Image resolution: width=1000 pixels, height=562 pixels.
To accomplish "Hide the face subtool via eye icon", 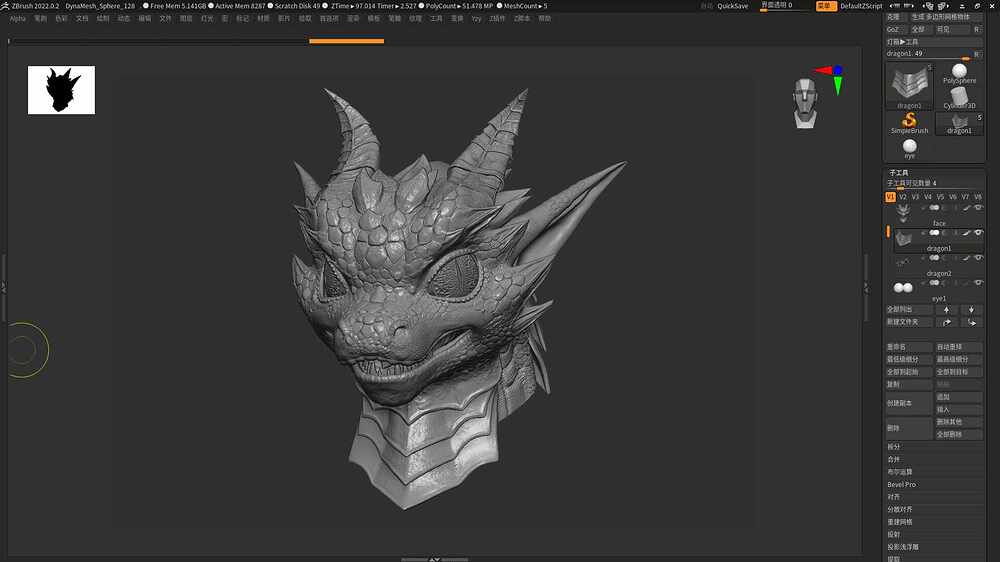I will 978,208.
